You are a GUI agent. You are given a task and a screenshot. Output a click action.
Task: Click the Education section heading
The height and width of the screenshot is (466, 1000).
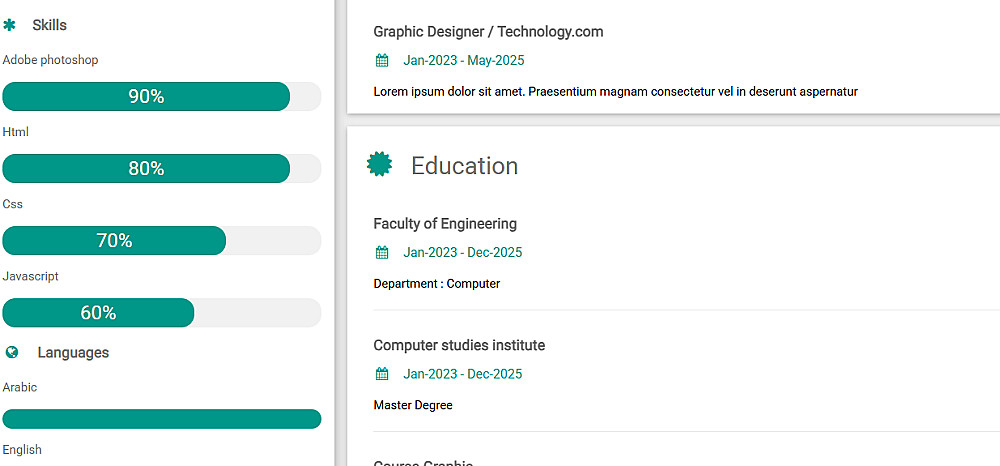point(464,166)
